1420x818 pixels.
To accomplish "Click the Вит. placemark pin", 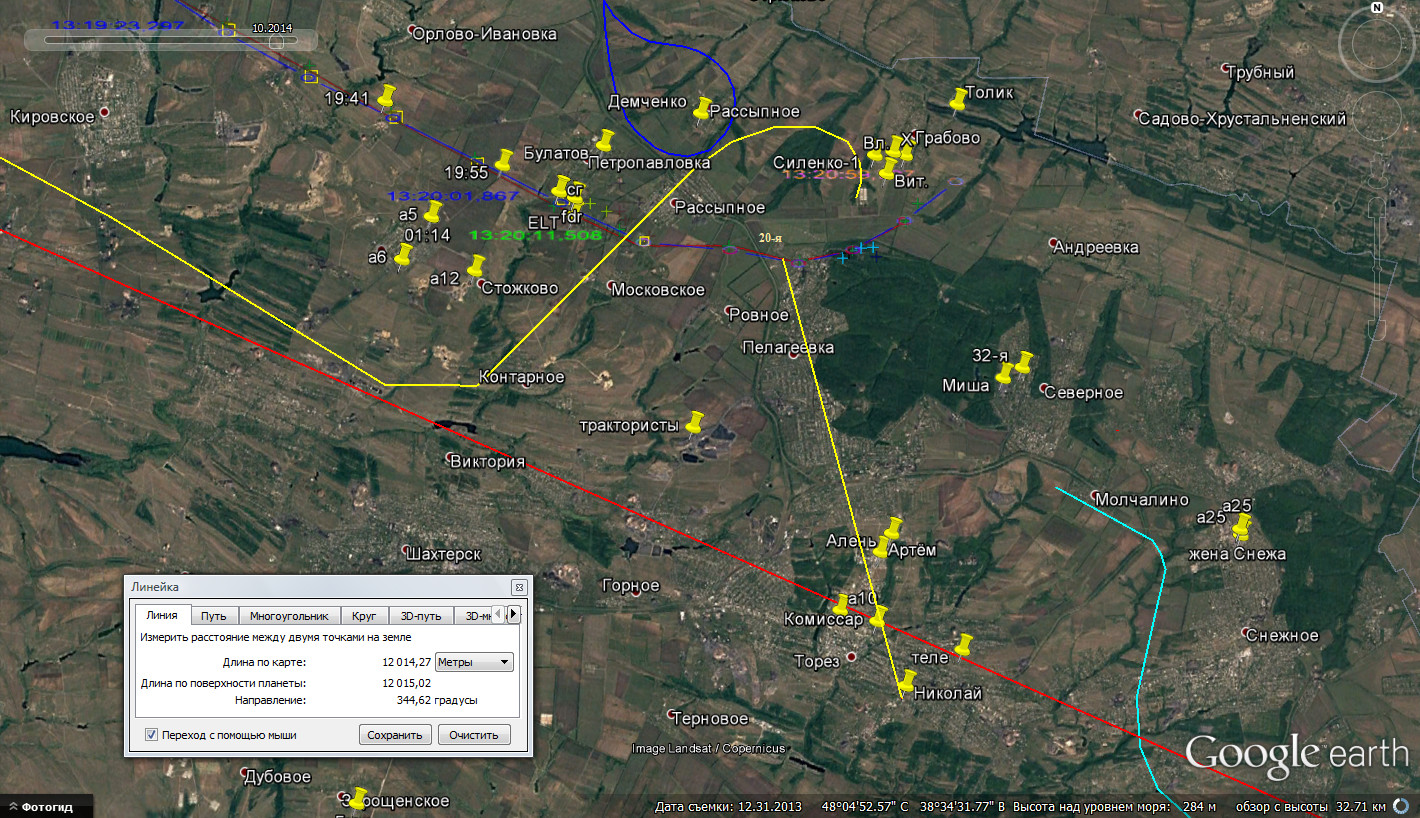I will [x=886, y=169].
